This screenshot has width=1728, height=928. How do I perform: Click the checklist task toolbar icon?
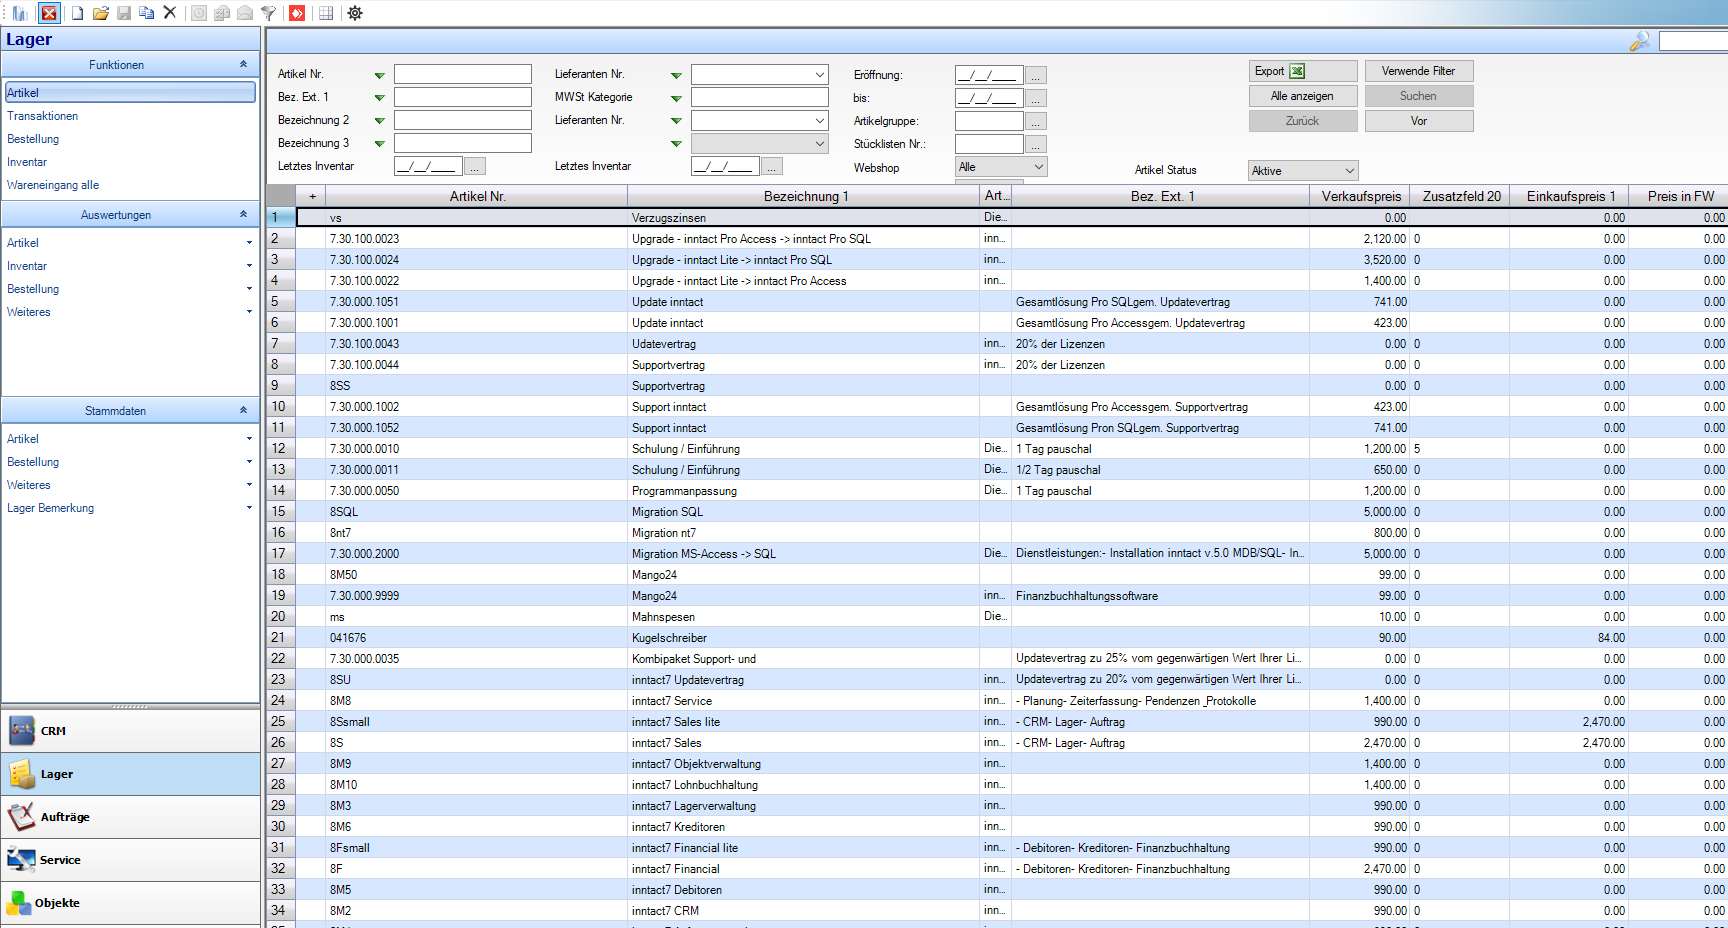point(222,13)
